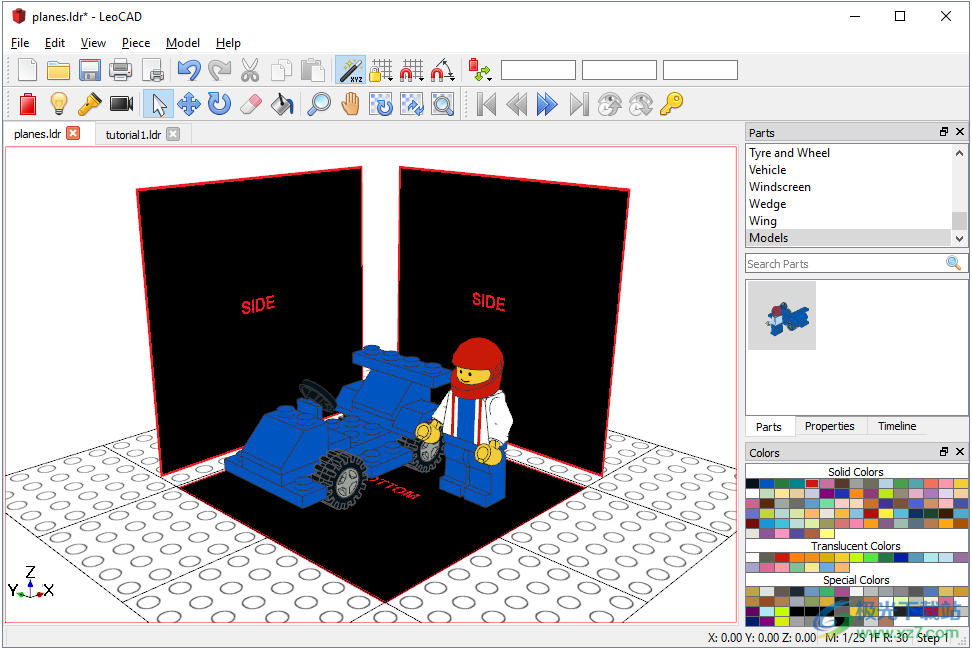Float the Parts panel with undock button
This screenshot has height=649, width=972.
[x=943, y=132]
